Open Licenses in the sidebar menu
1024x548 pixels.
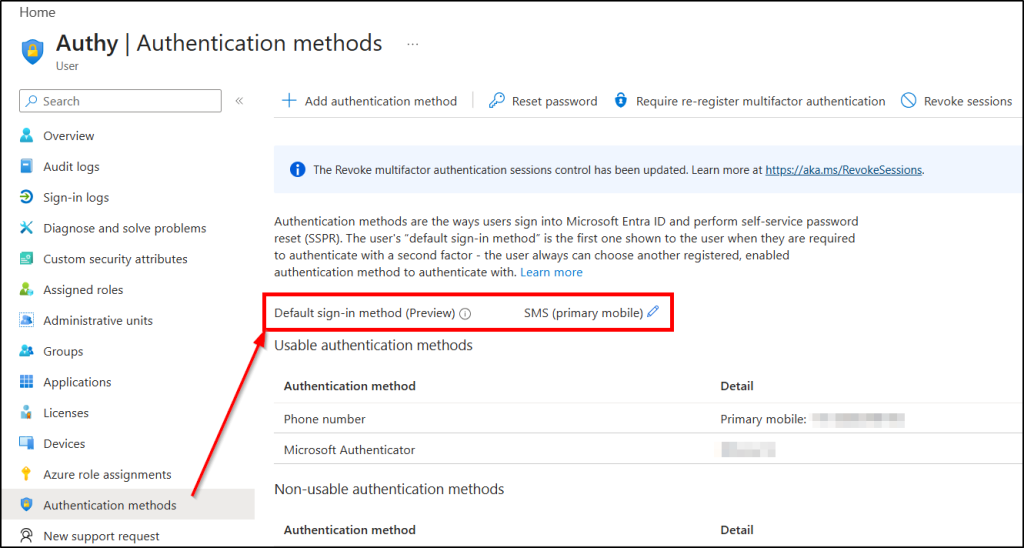(x=66, y=413)
